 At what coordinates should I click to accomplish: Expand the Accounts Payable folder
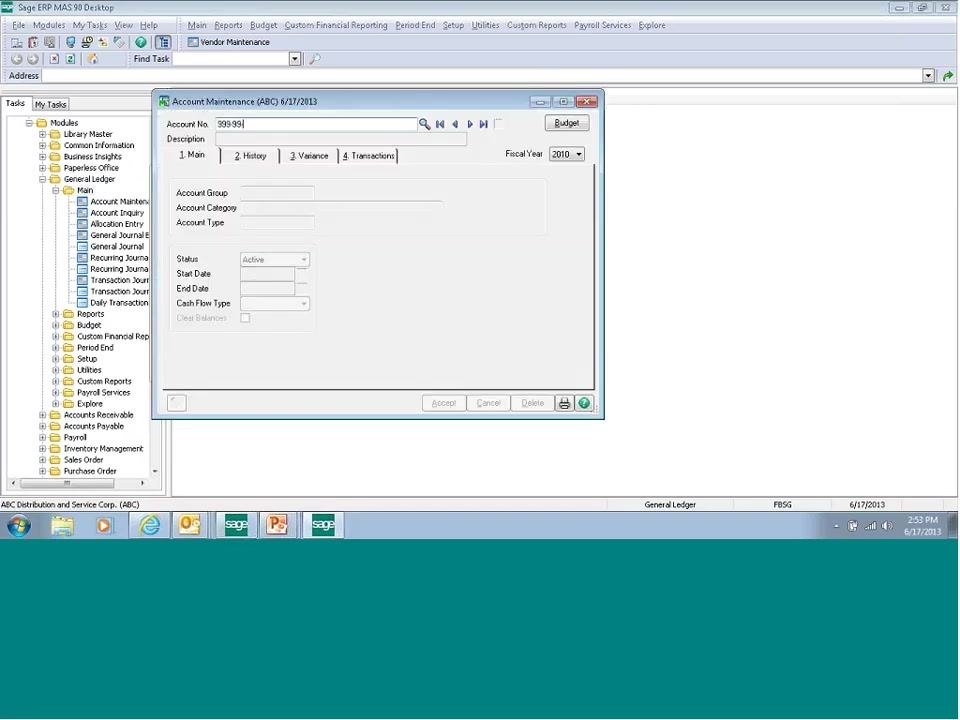pos(42,427)
